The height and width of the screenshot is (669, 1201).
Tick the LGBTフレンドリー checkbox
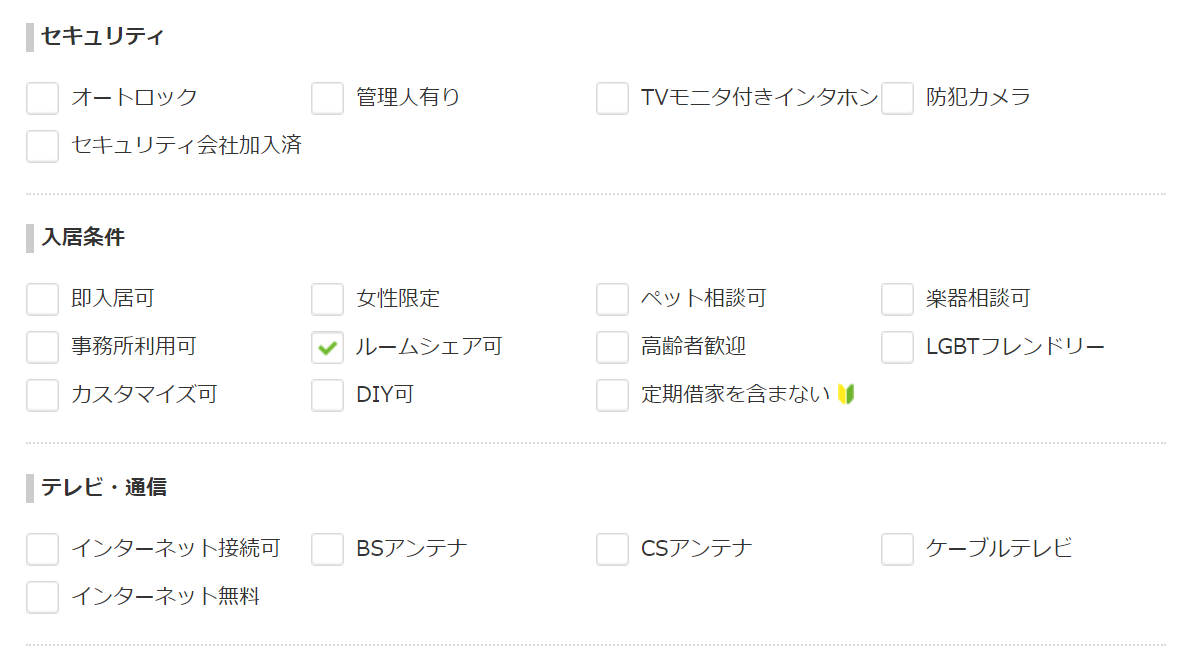898,347
